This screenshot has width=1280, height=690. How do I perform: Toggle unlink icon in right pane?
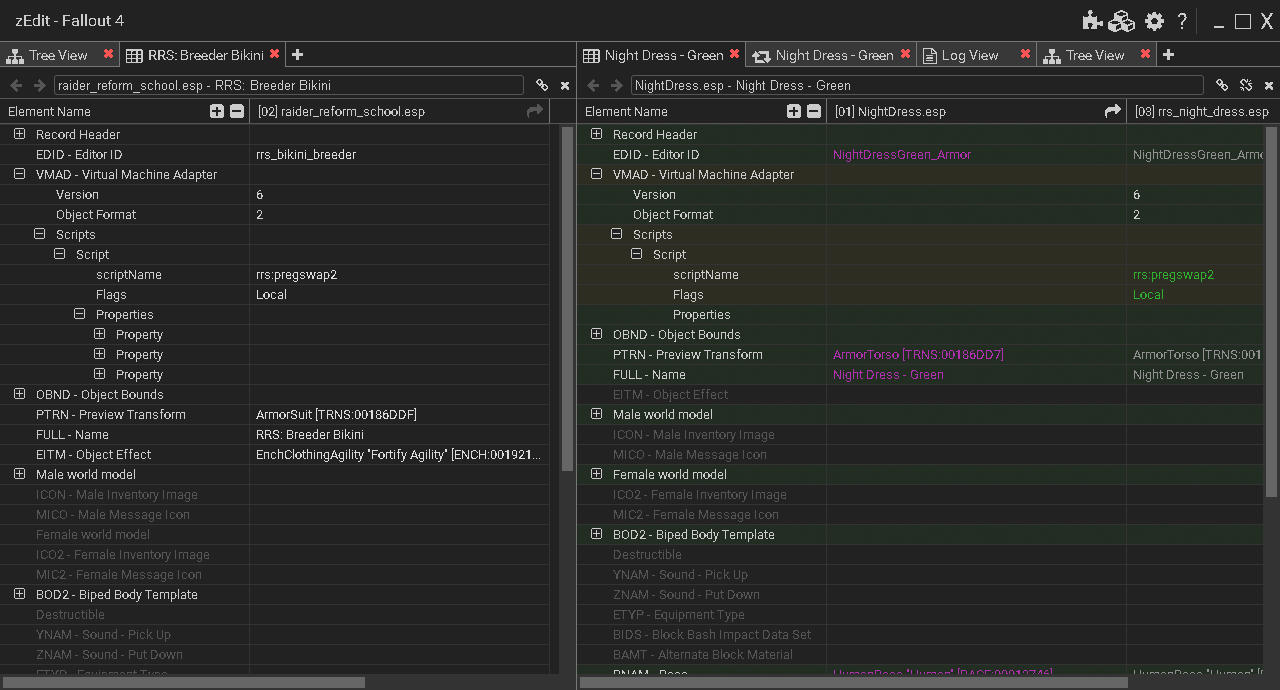(x=1246, y=86)
